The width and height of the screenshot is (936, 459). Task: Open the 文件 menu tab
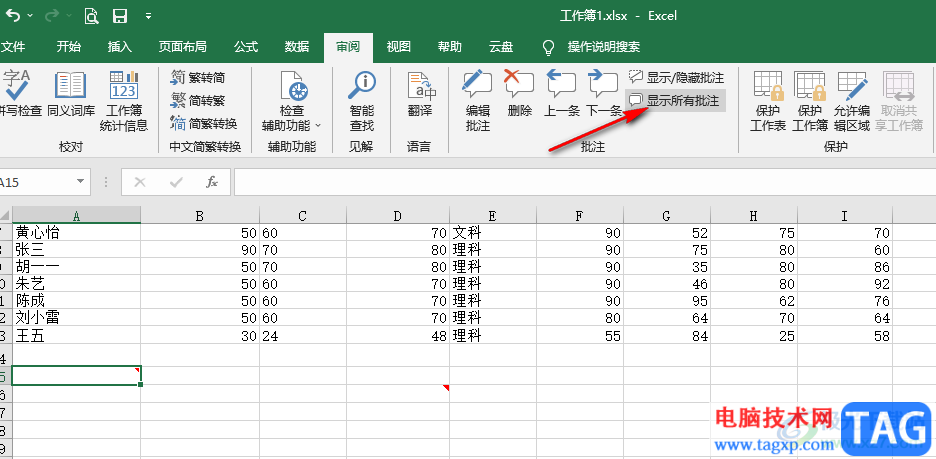click(x=13, y=47)
